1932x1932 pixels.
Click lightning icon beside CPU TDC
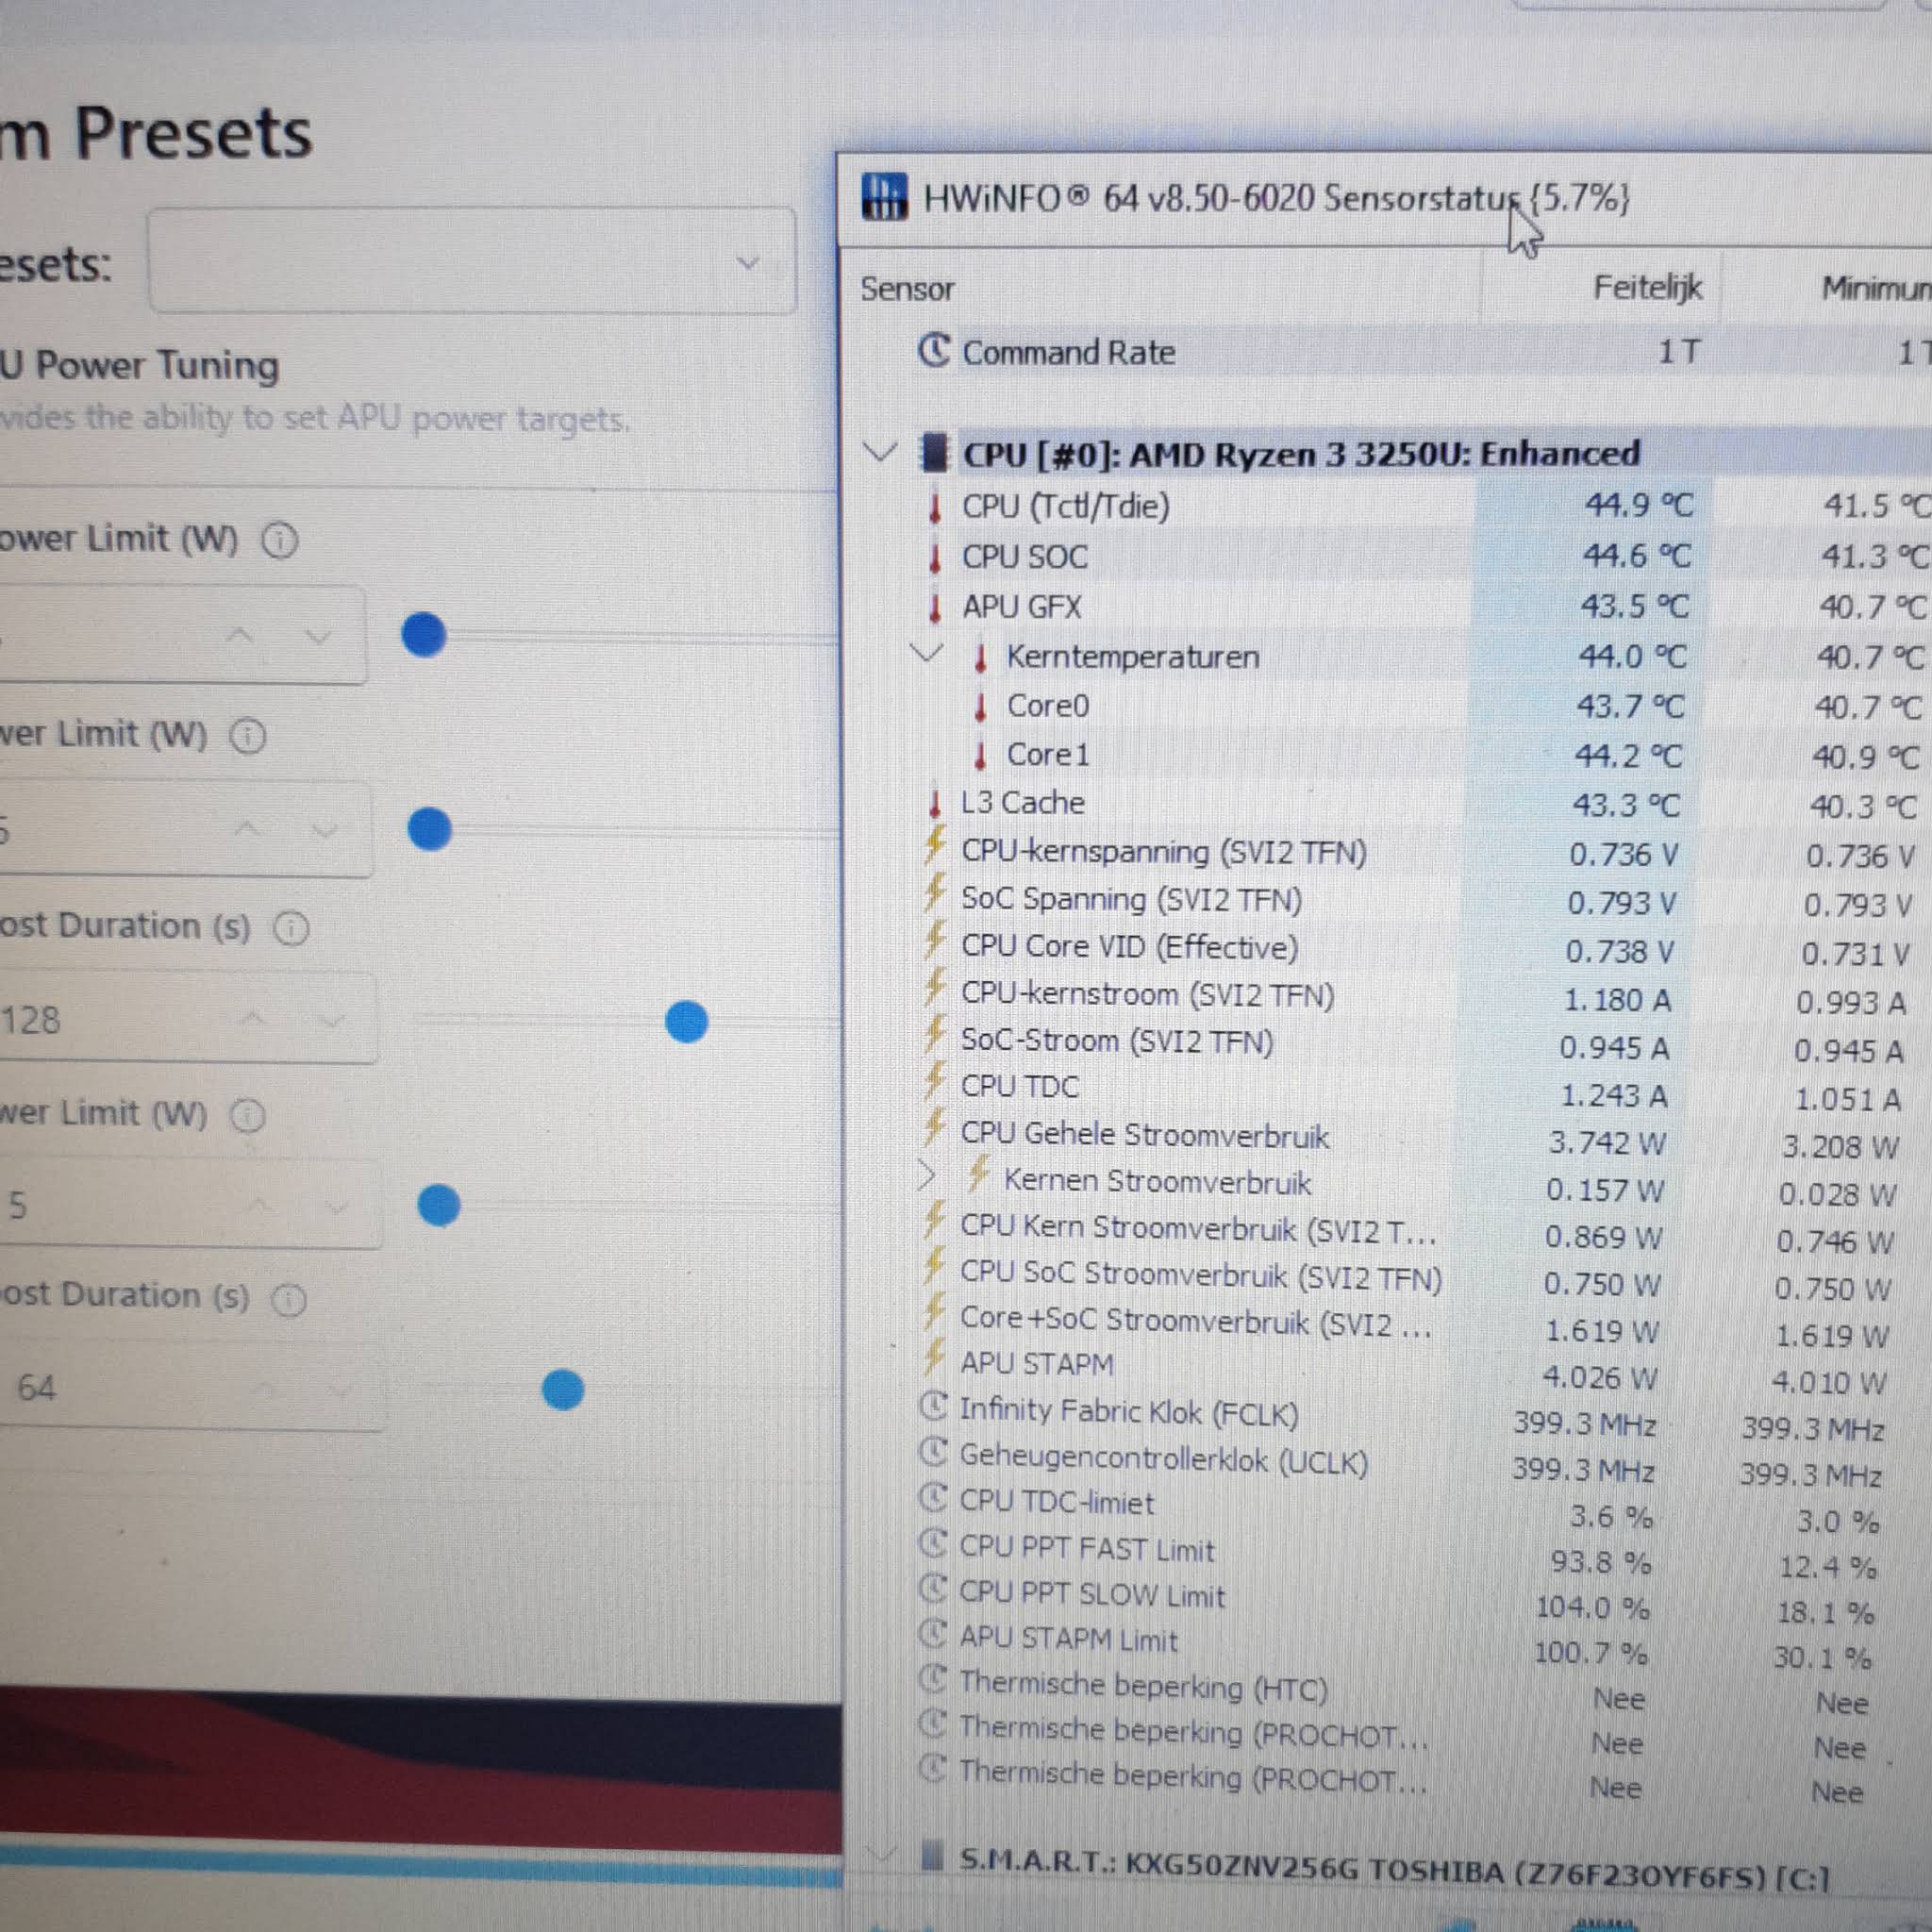coord(935,1081)
